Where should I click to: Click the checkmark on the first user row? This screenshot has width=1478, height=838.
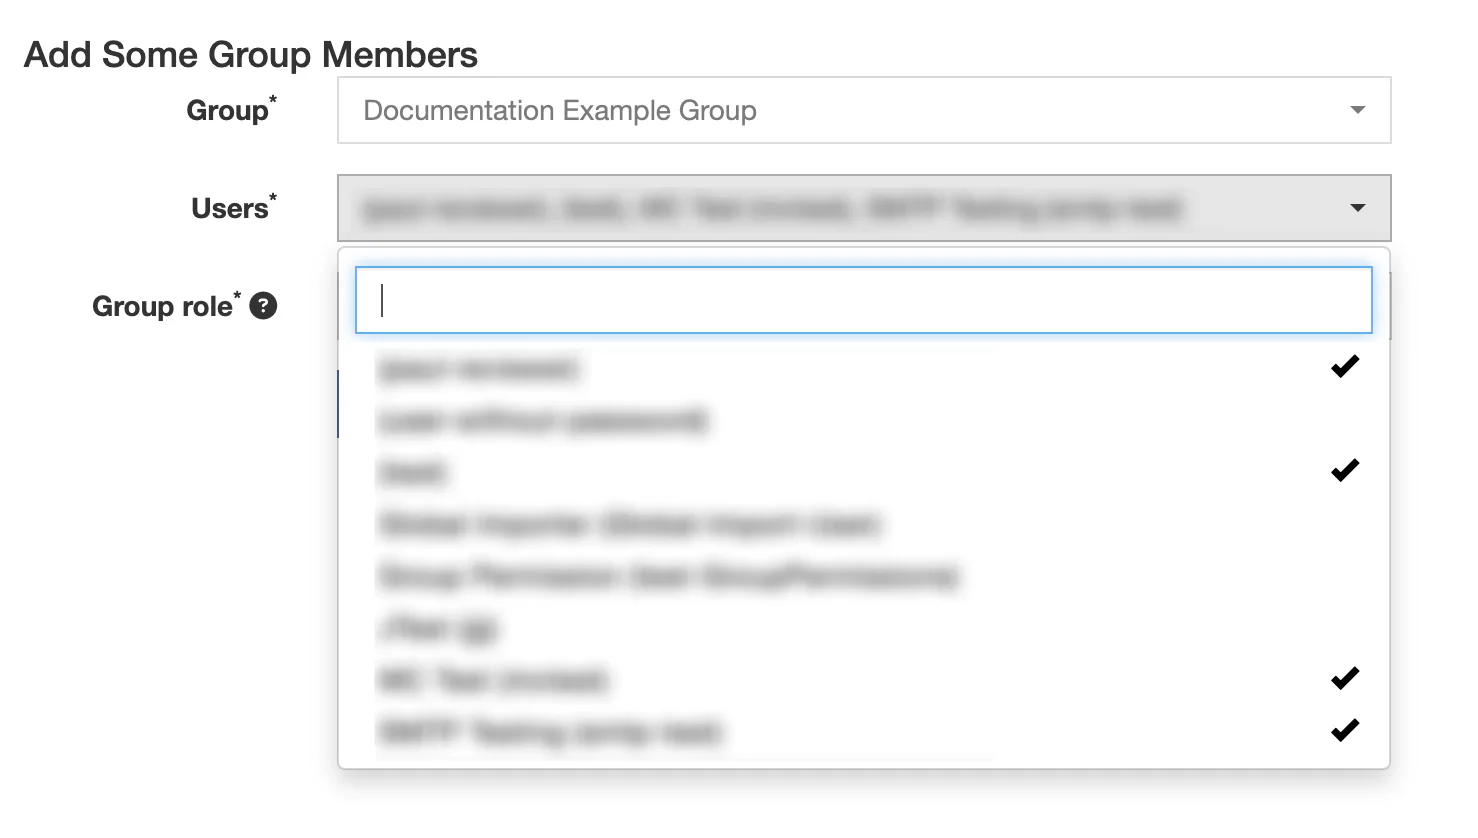tap(1345, 367)
